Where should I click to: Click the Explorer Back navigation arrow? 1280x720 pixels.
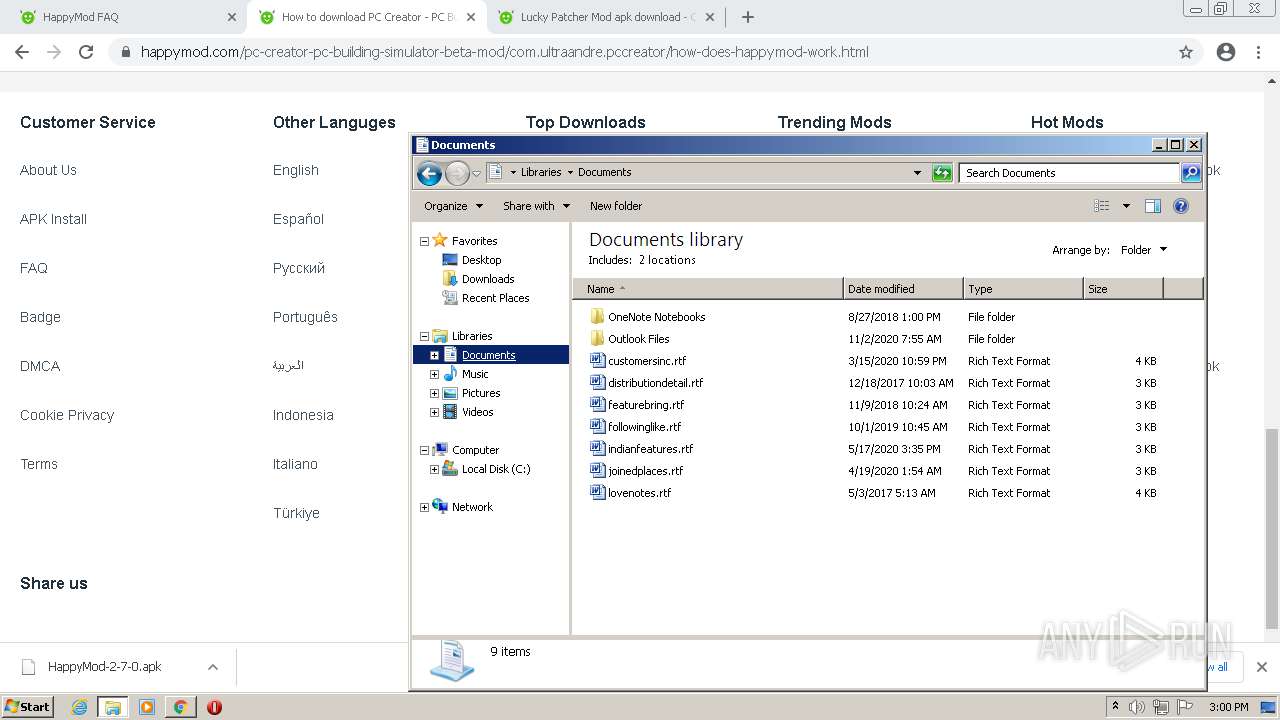click(429, 173)
